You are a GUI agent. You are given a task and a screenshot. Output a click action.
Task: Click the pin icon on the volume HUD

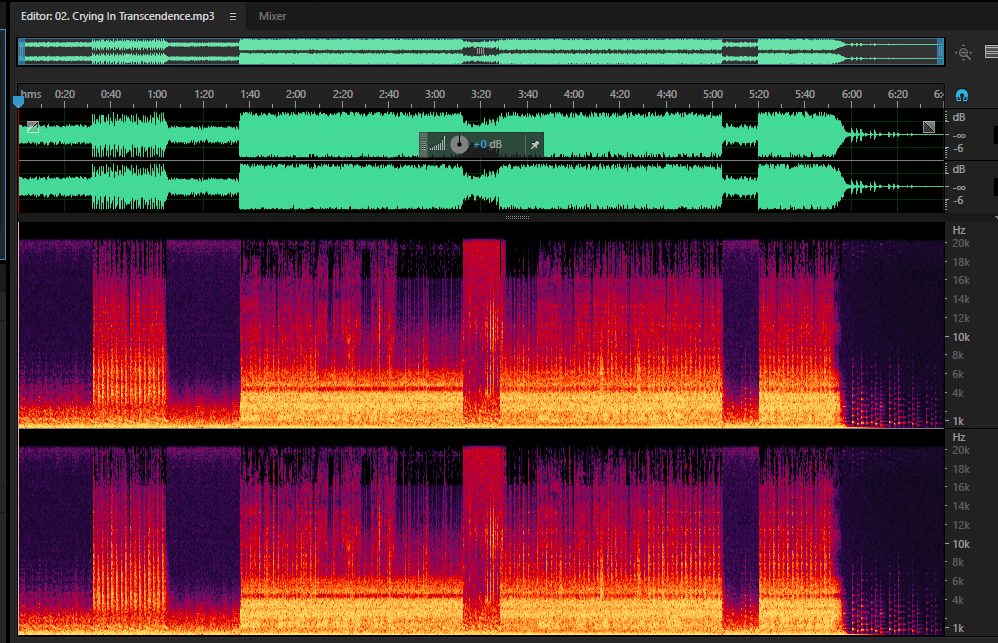click(535, 145)
